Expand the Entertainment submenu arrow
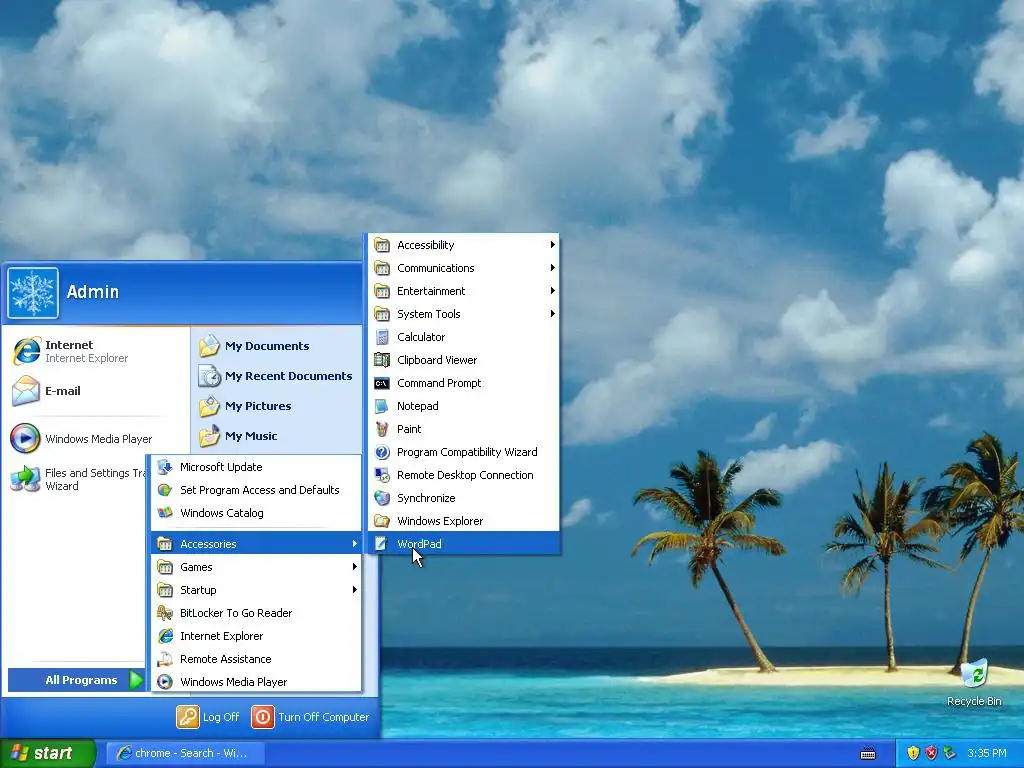 (552, 291)
